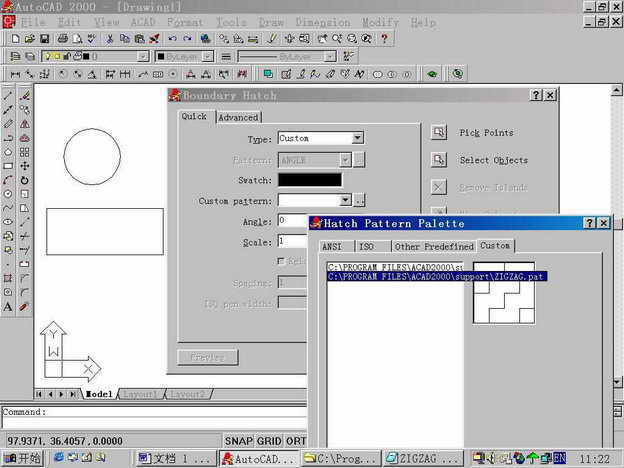Toggle SNAP mode in status bar

point(238,440)
